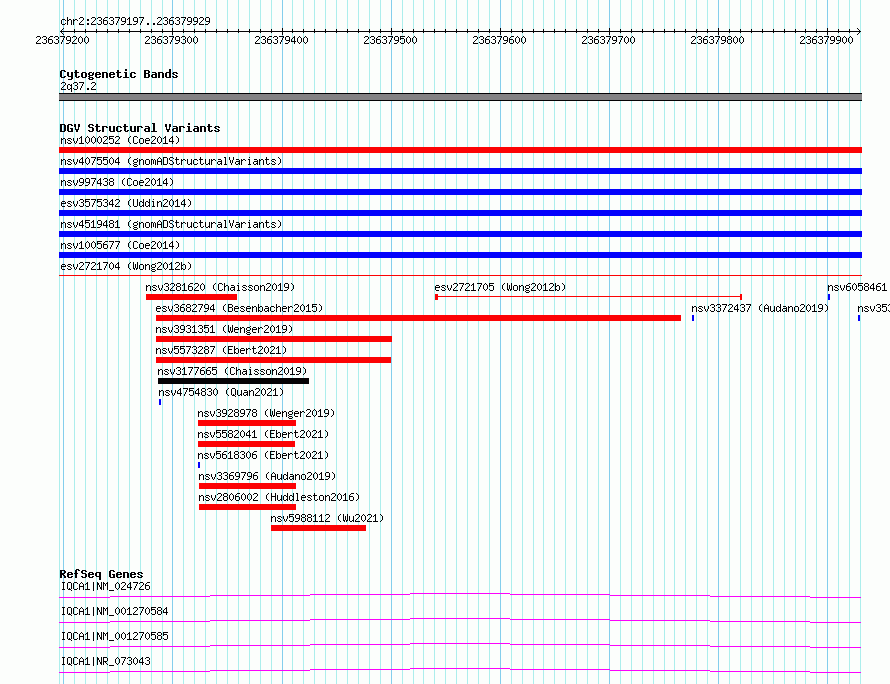The width and height of the screenshot is (890, 684).
Task: Click the nsv5573287 (Ebert2021) label
Action: coord(221,350)
